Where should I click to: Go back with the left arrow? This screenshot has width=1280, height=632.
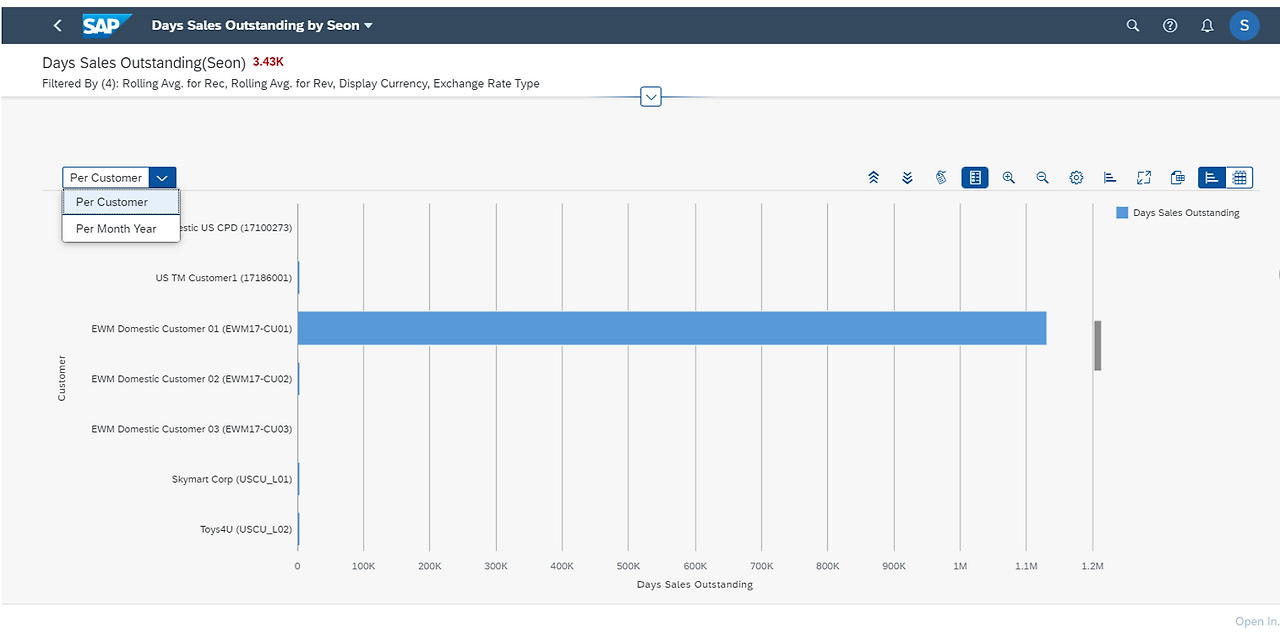(57, 26)
